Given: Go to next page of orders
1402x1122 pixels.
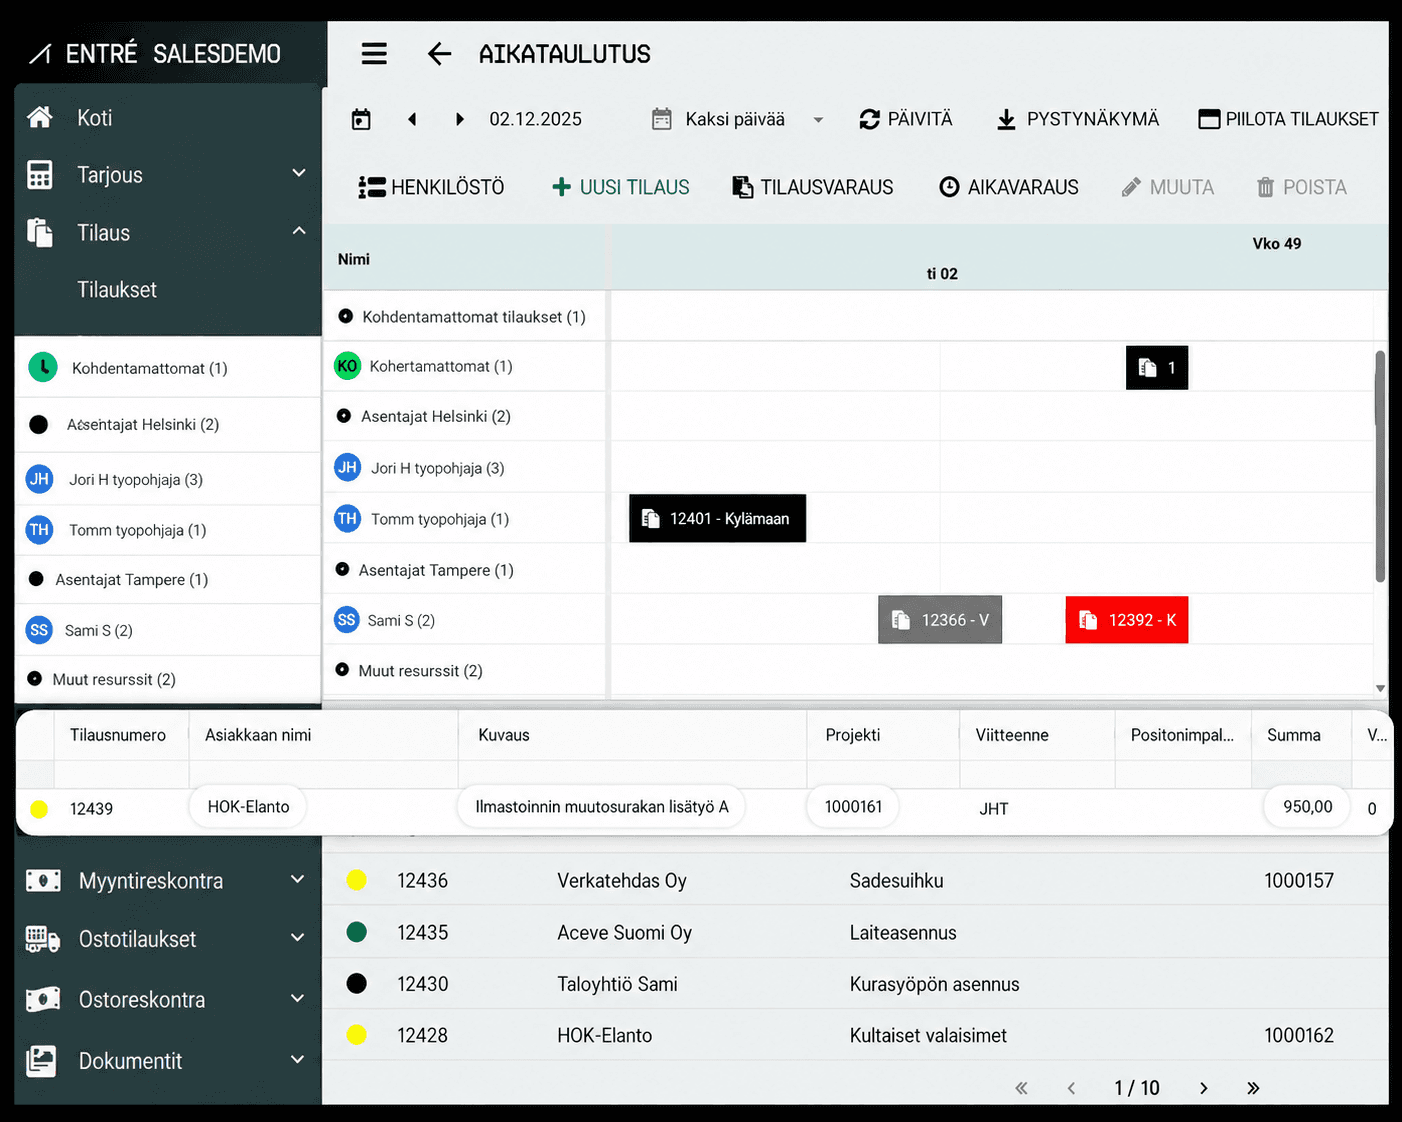Looking at the screenshot, I should 1204,1088.
